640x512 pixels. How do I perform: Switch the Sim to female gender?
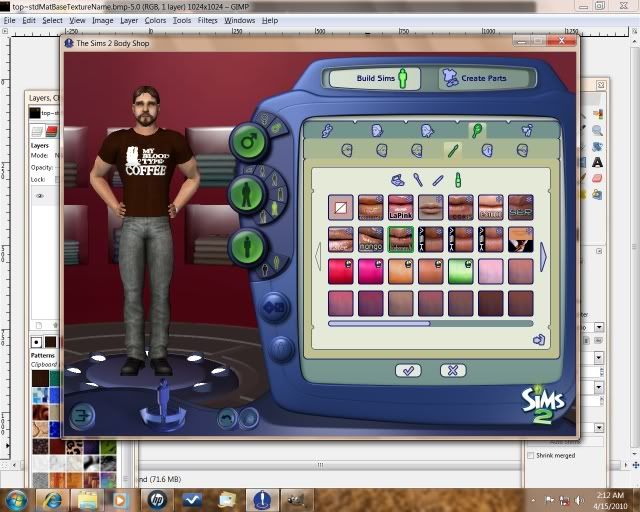(x=264, y=120)
